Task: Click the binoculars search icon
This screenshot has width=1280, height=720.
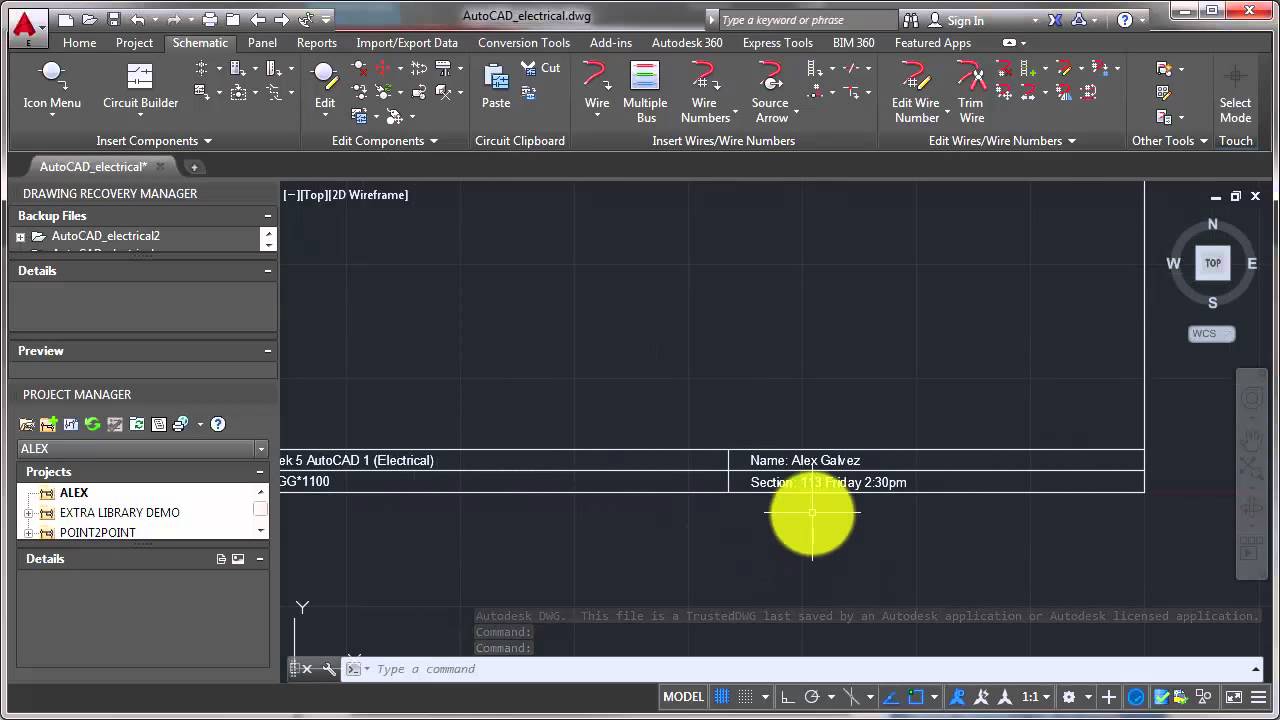Action: [x=910, y=20]
